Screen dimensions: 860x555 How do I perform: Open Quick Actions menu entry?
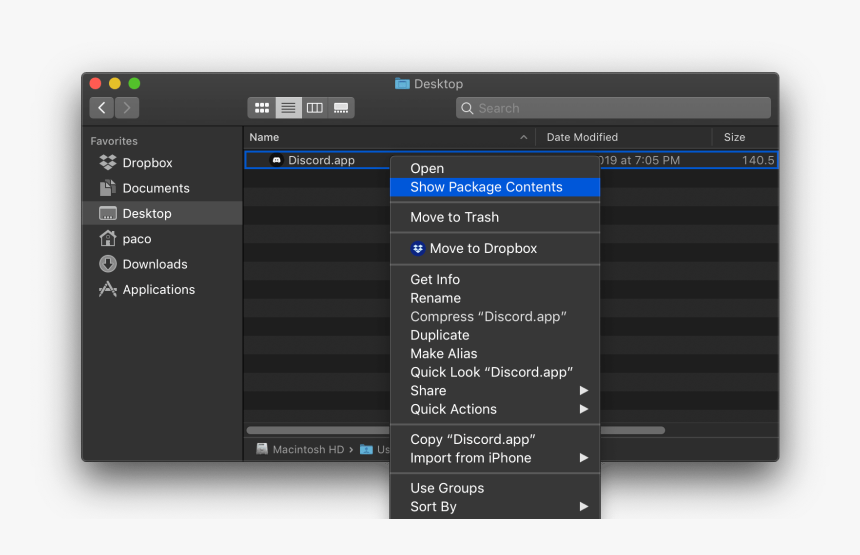pos(495,409)
